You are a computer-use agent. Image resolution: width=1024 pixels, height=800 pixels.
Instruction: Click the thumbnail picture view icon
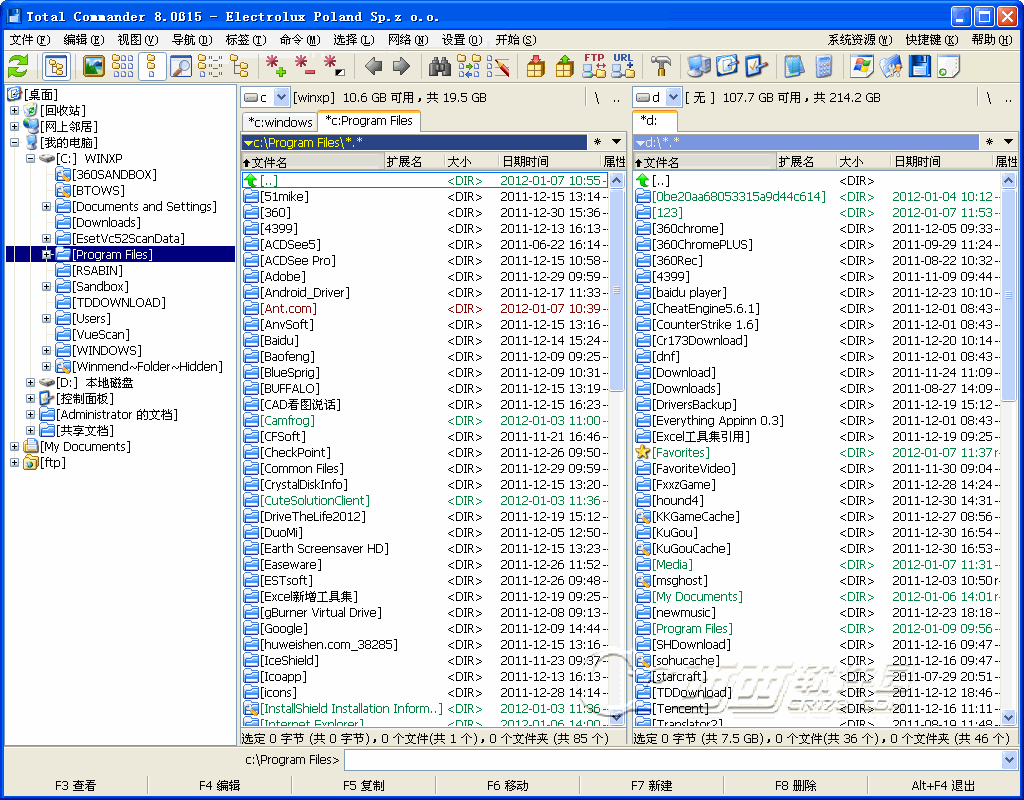coord(93,66)
